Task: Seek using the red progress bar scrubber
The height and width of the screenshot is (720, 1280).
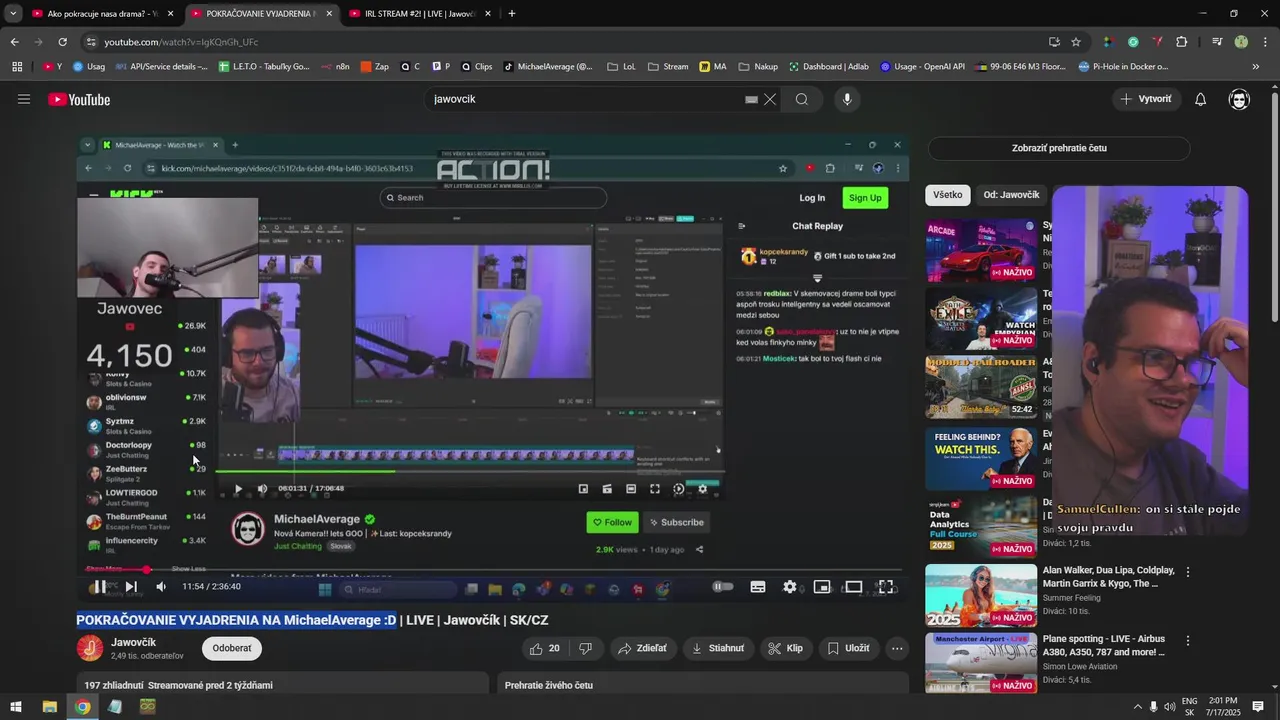Action: click(147, 569)
